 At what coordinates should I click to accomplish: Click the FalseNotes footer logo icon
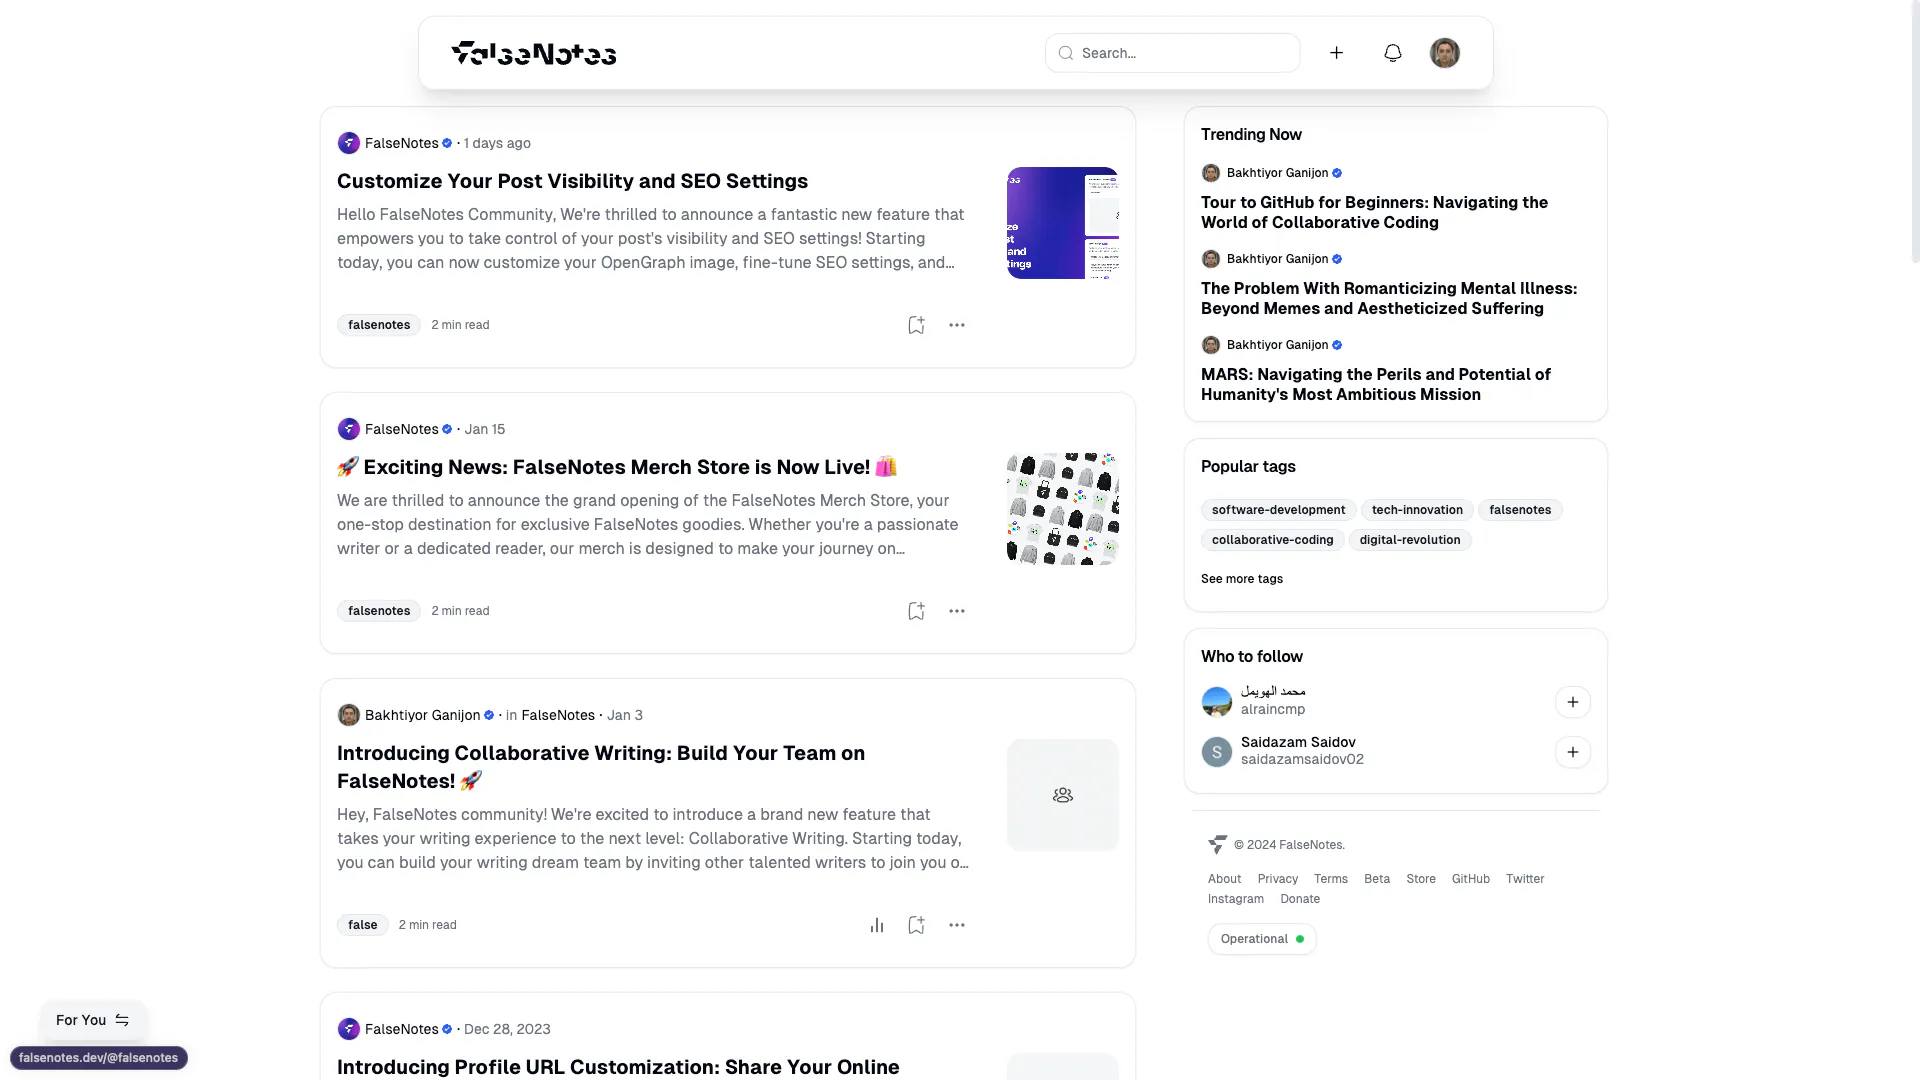1217,845
